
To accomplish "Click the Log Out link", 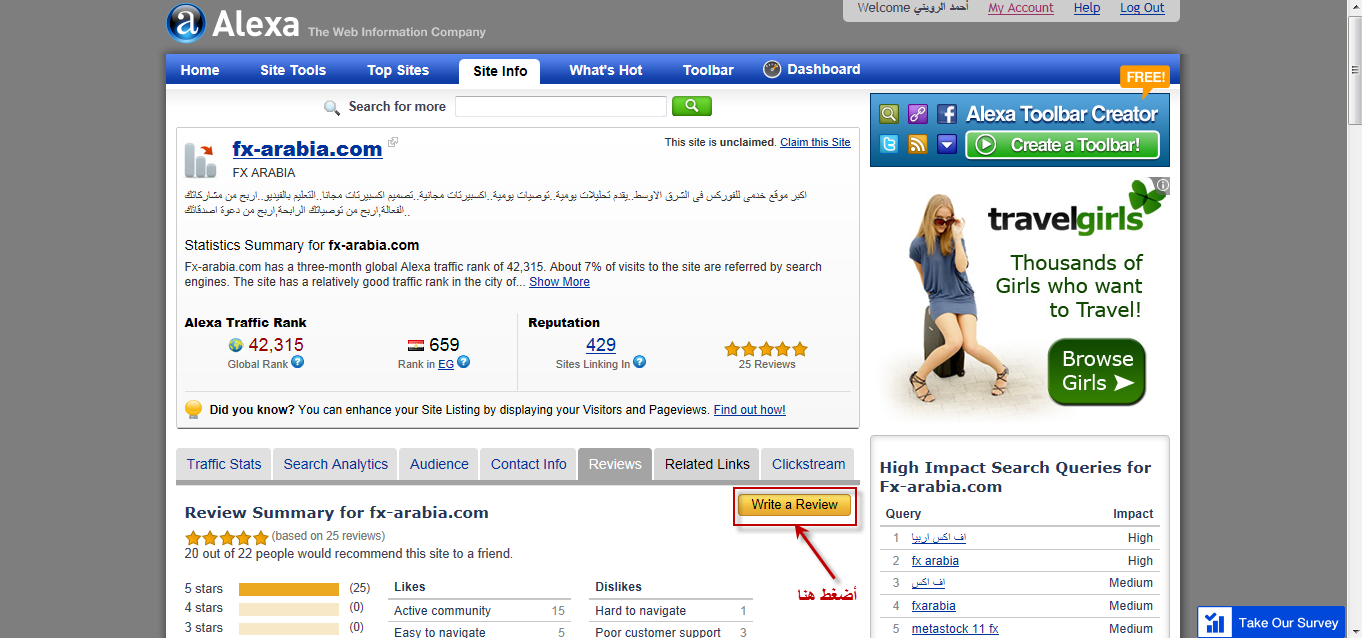I will (x=1142, y=8).
